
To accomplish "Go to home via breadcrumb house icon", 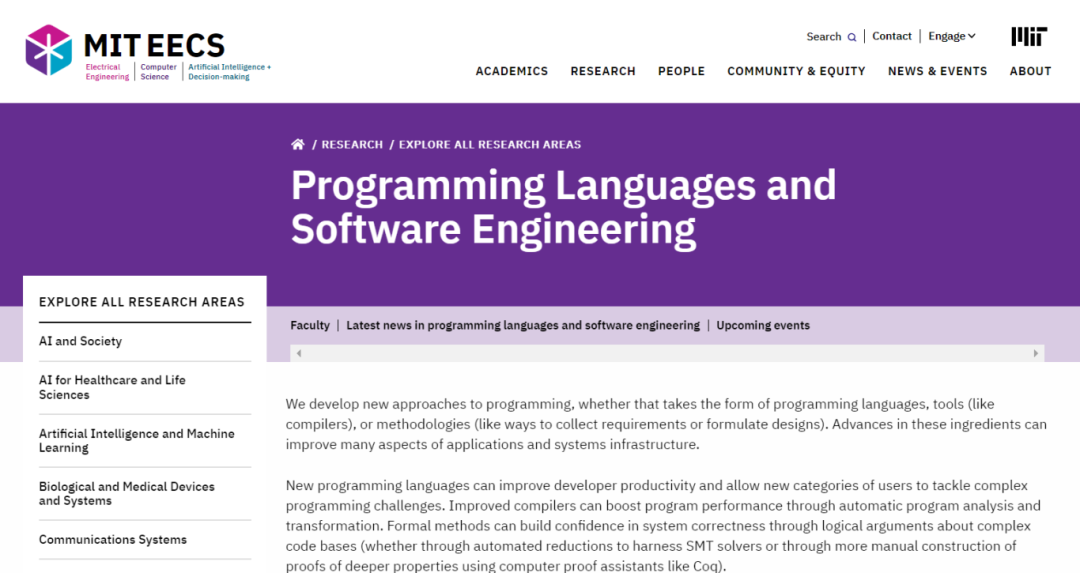I will (x=298, y=144).
